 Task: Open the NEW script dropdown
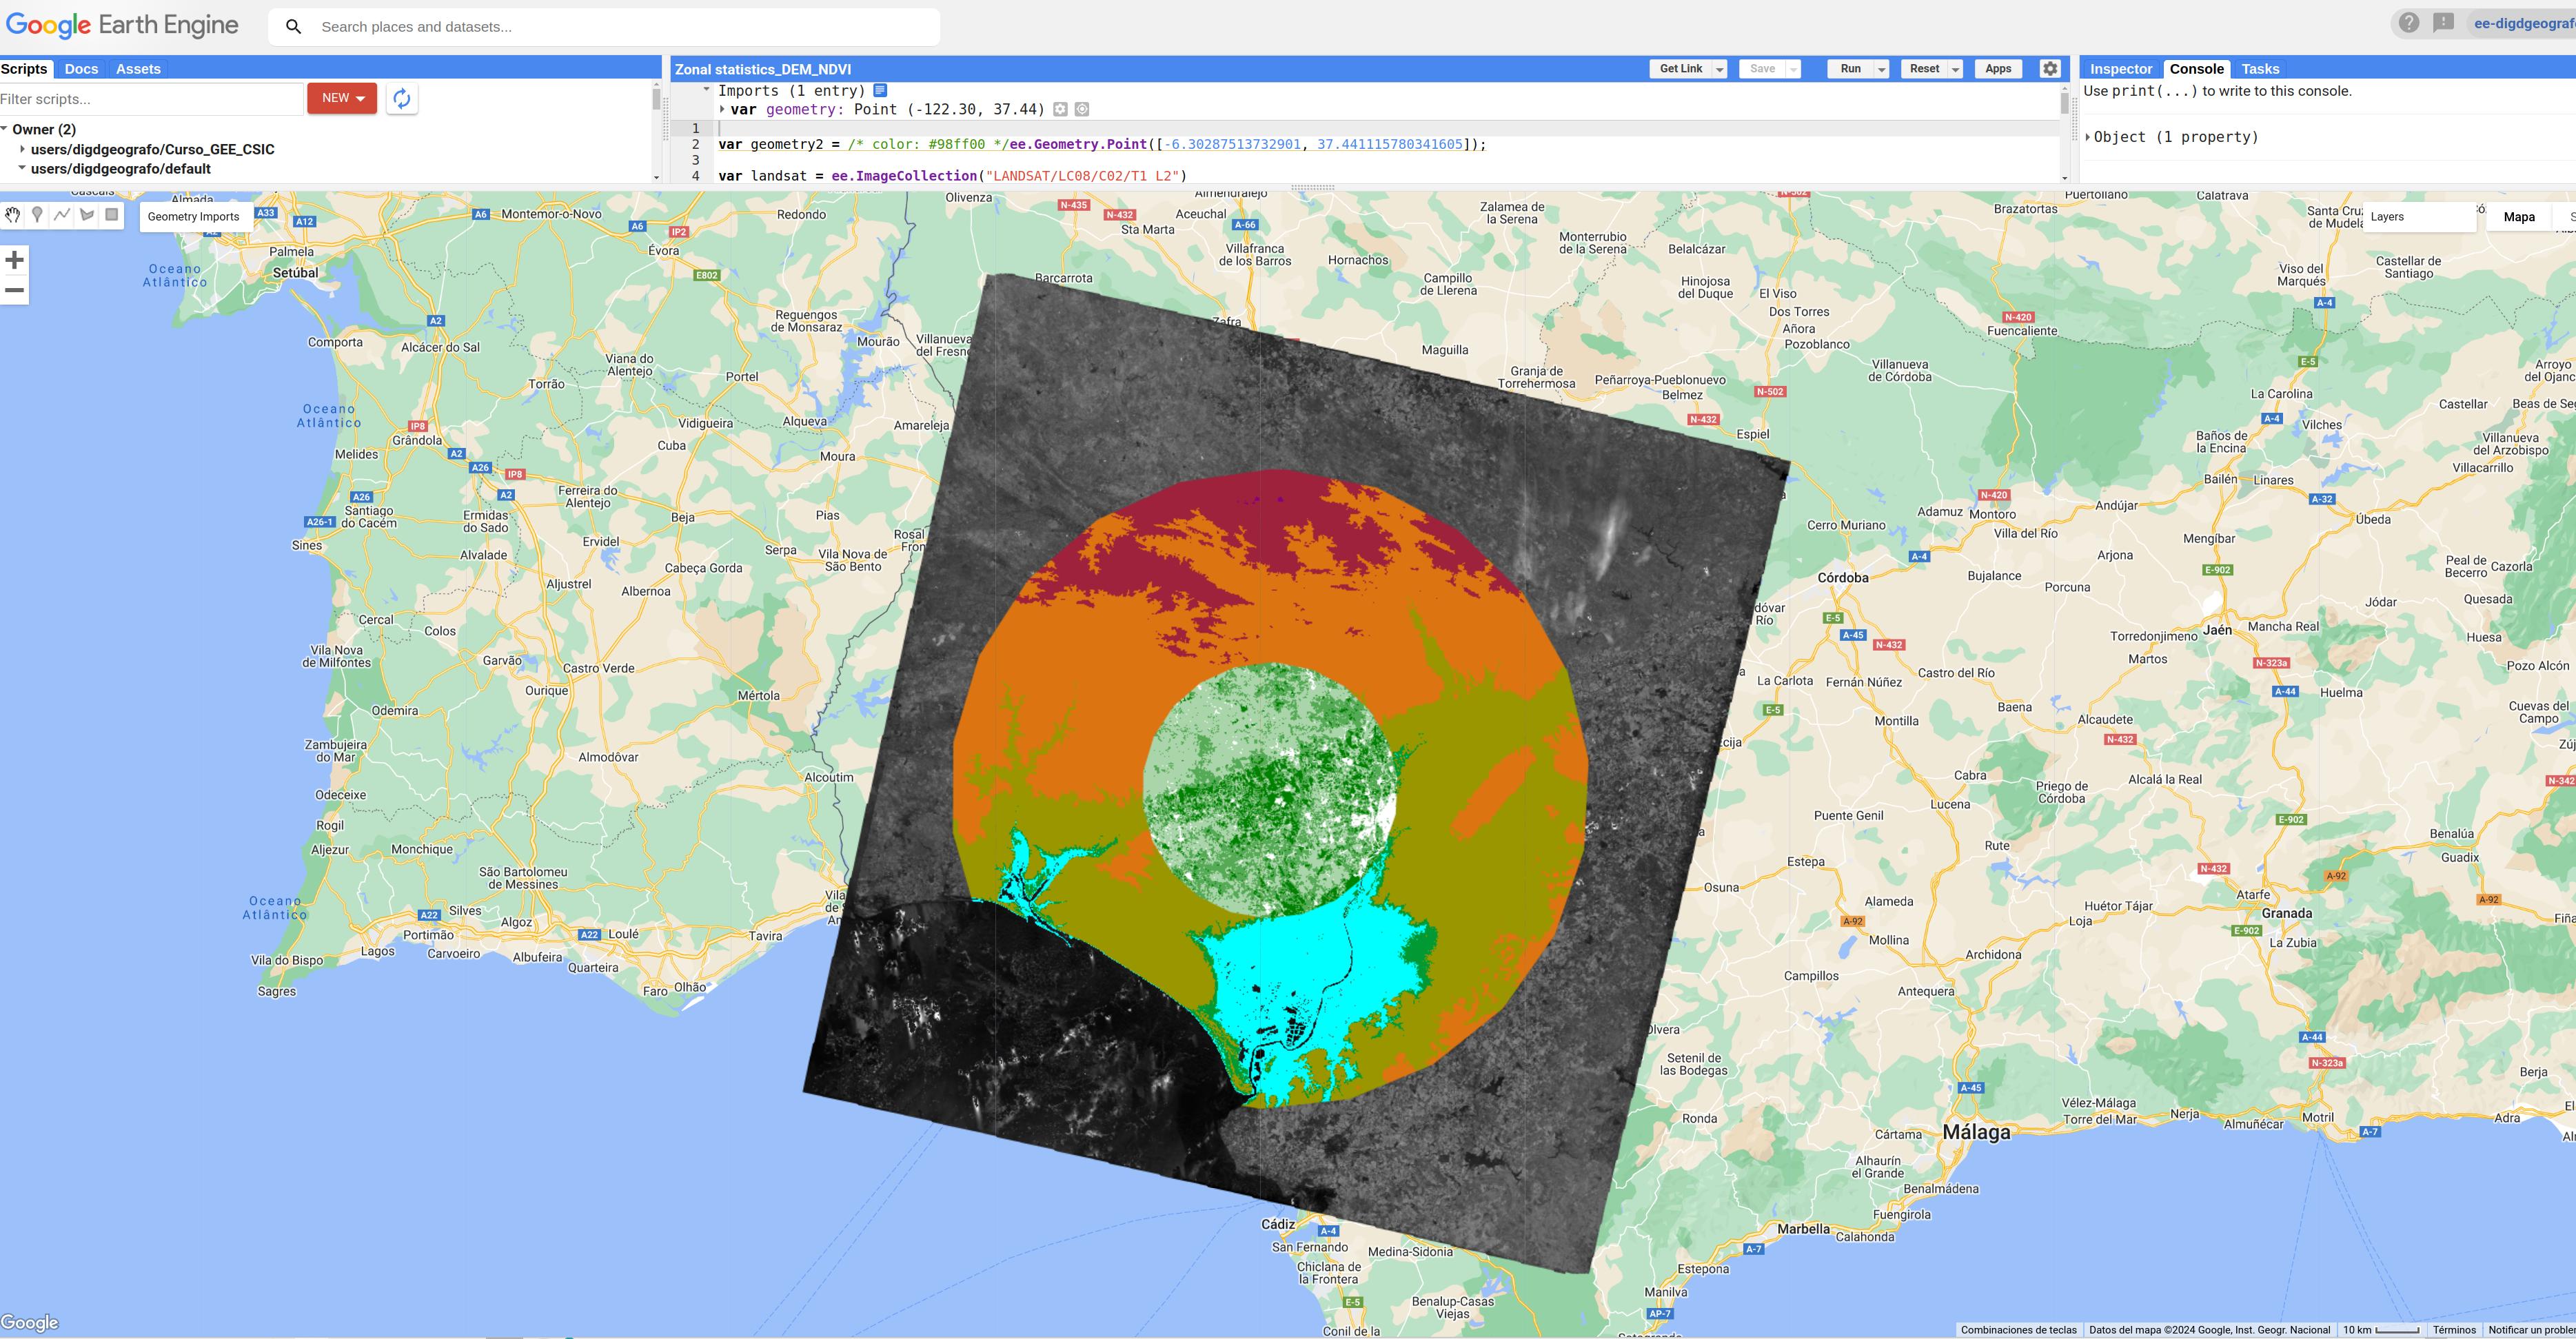[x=342, y=98]
